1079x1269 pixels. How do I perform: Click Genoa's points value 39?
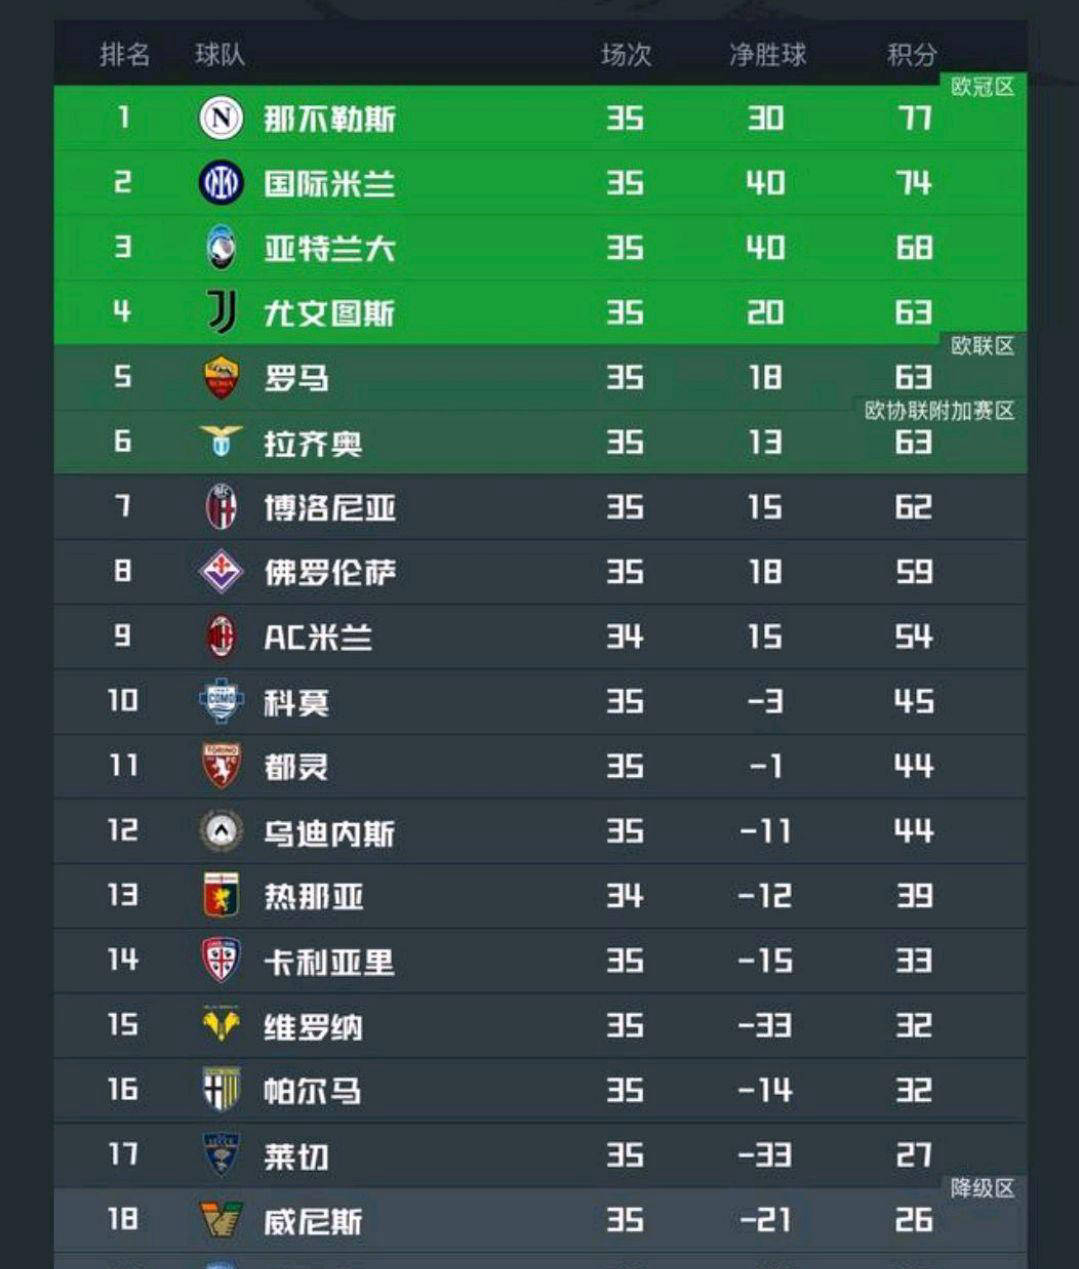click(x=913, y=896)
